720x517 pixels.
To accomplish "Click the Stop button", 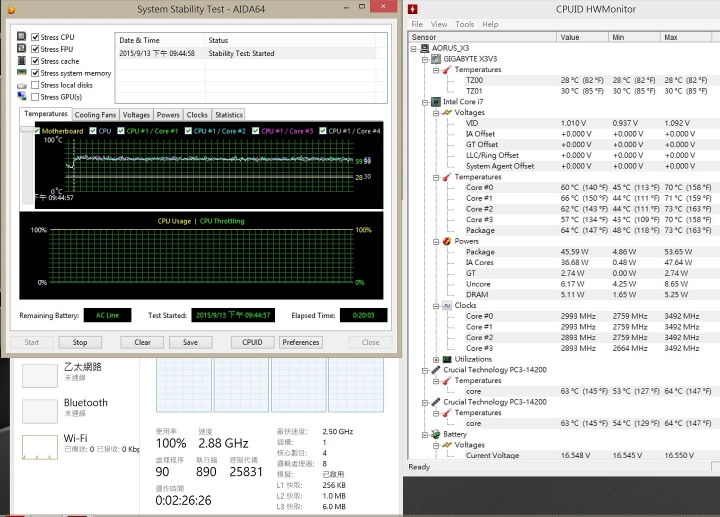I will click(x=80, y=342).
